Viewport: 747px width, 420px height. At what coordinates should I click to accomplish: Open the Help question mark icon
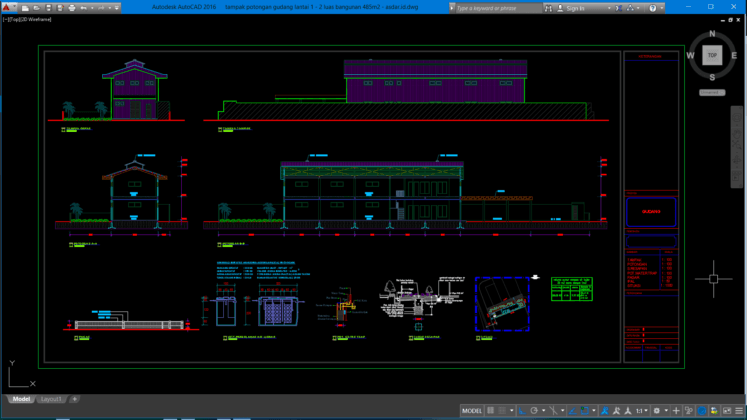(x=654, y=8)
